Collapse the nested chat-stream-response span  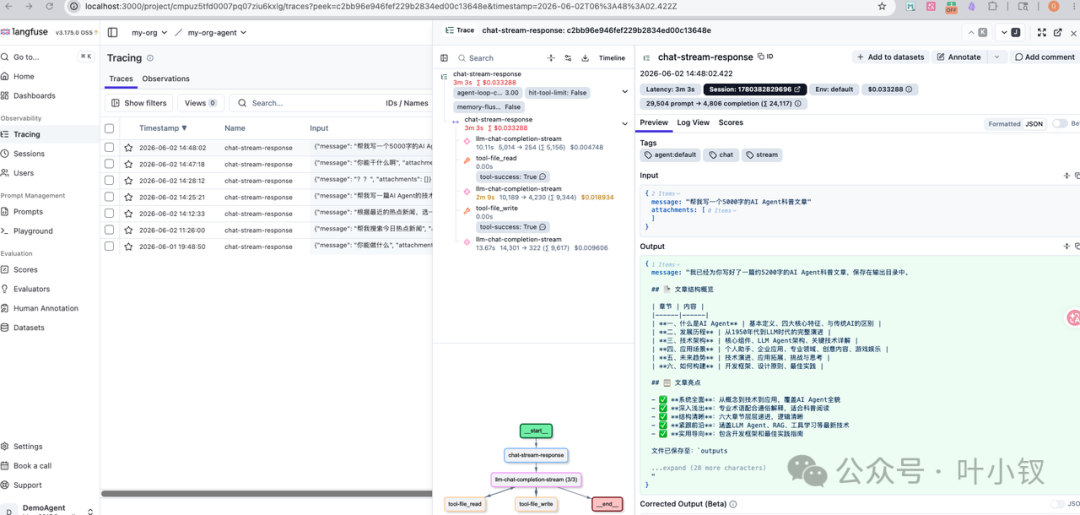[625, 123]
